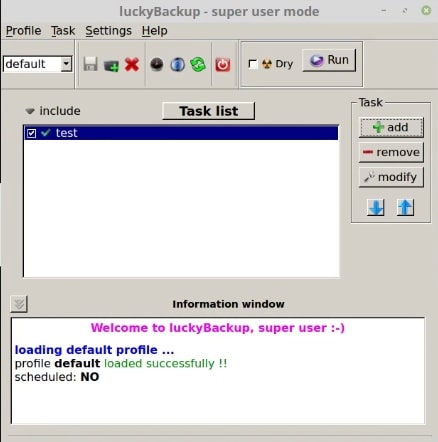
Task: Uncheck the test task checkbox
Action: [31, 133]
